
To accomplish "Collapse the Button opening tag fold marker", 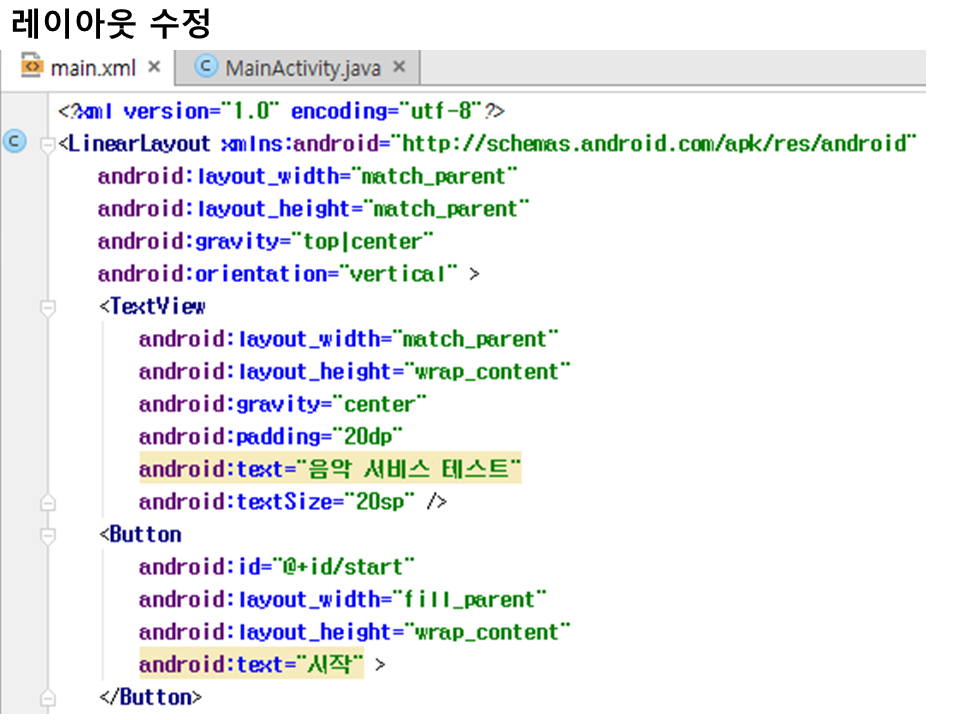I will (47, 535).
